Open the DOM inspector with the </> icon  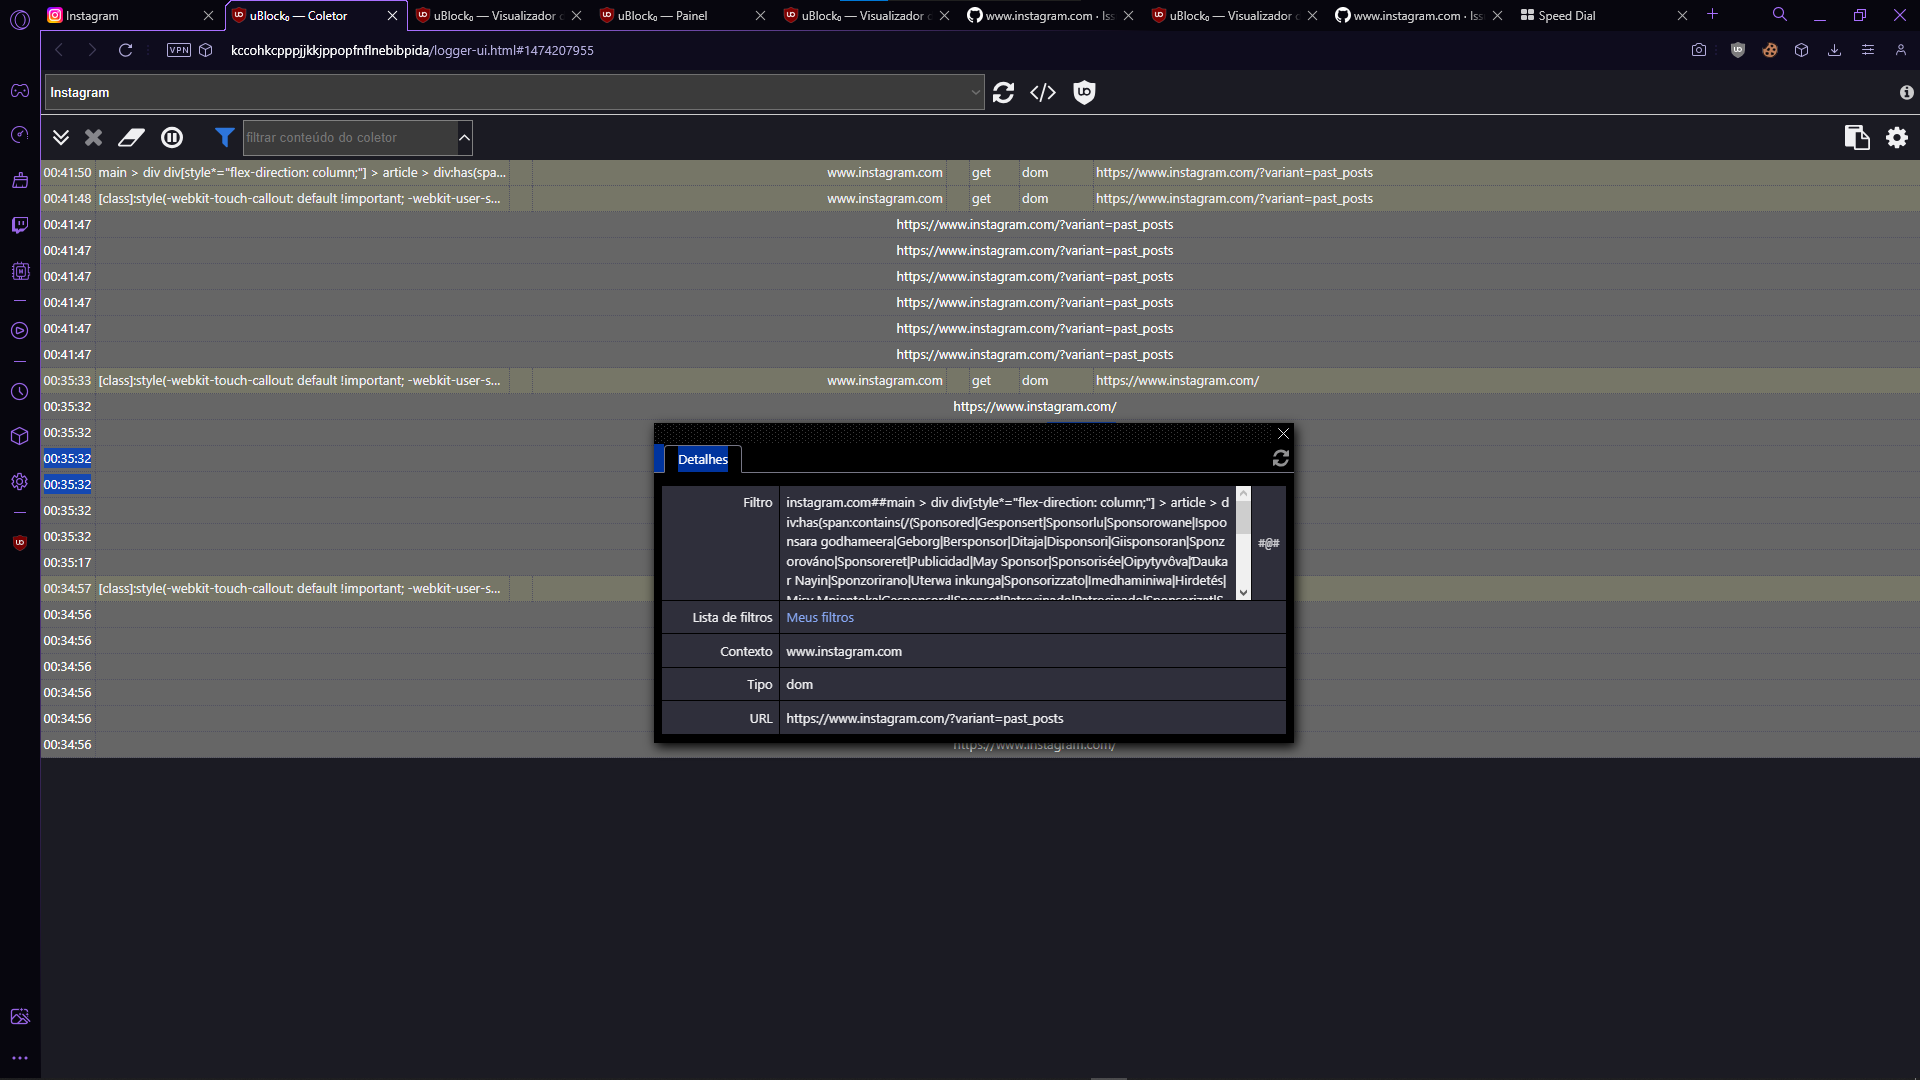click(x=1043, y=92)
